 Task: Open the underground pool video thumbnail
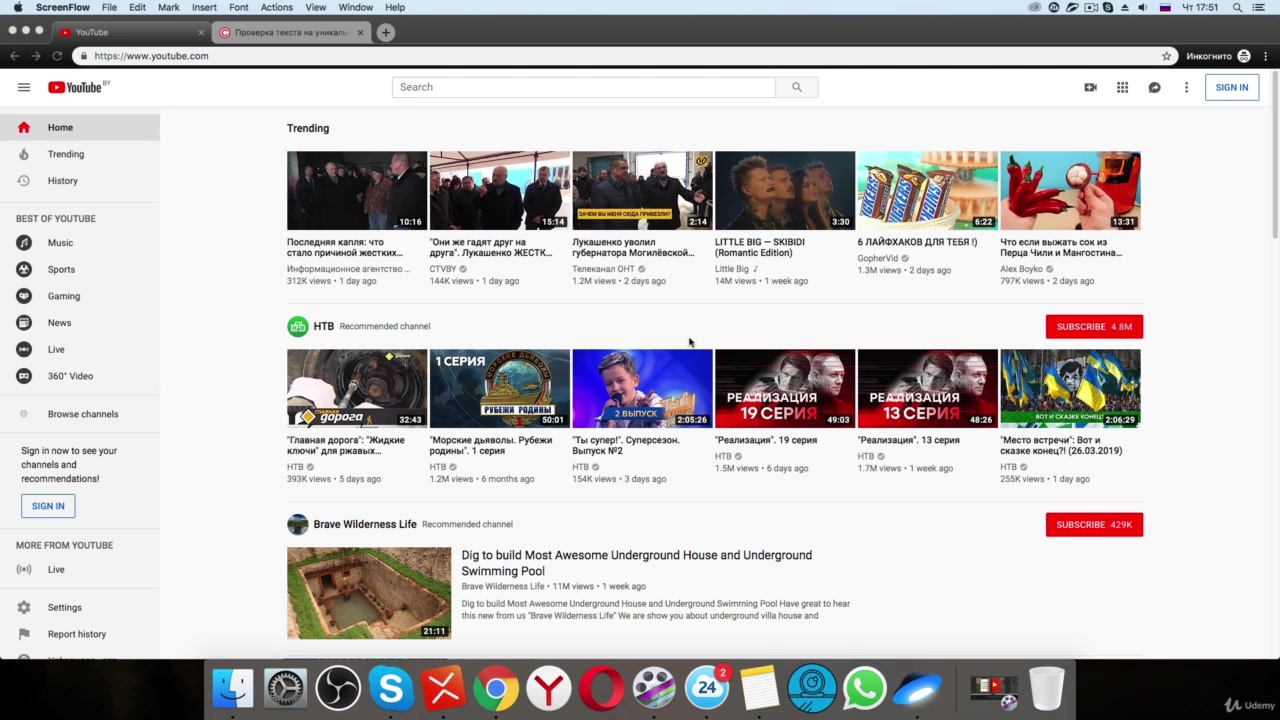[369, 593]
